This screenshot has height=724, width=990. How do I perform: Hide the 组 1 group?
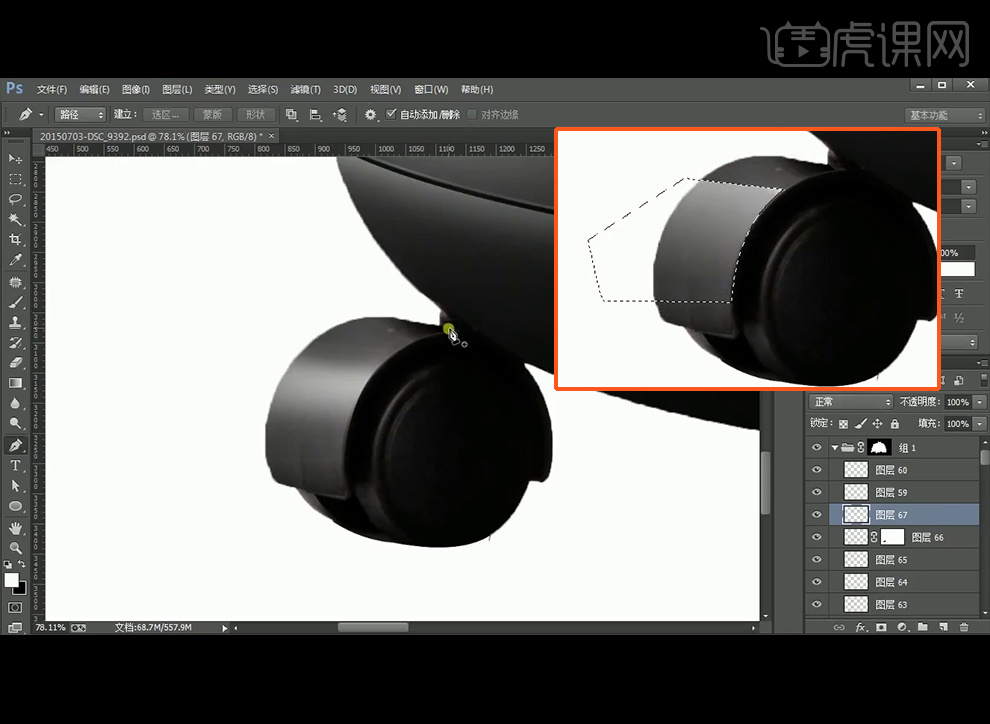point(816,448)
